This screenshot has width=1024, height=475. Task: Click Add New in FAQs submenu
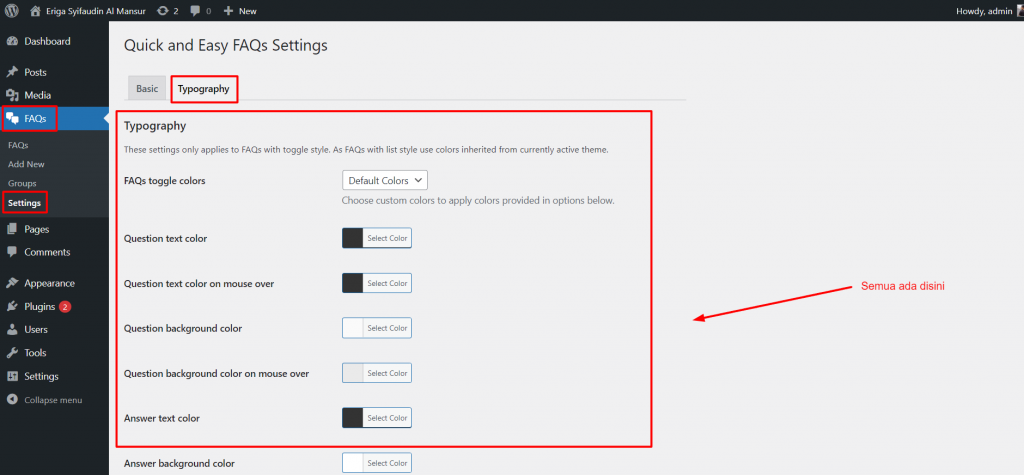pos(26,164)
